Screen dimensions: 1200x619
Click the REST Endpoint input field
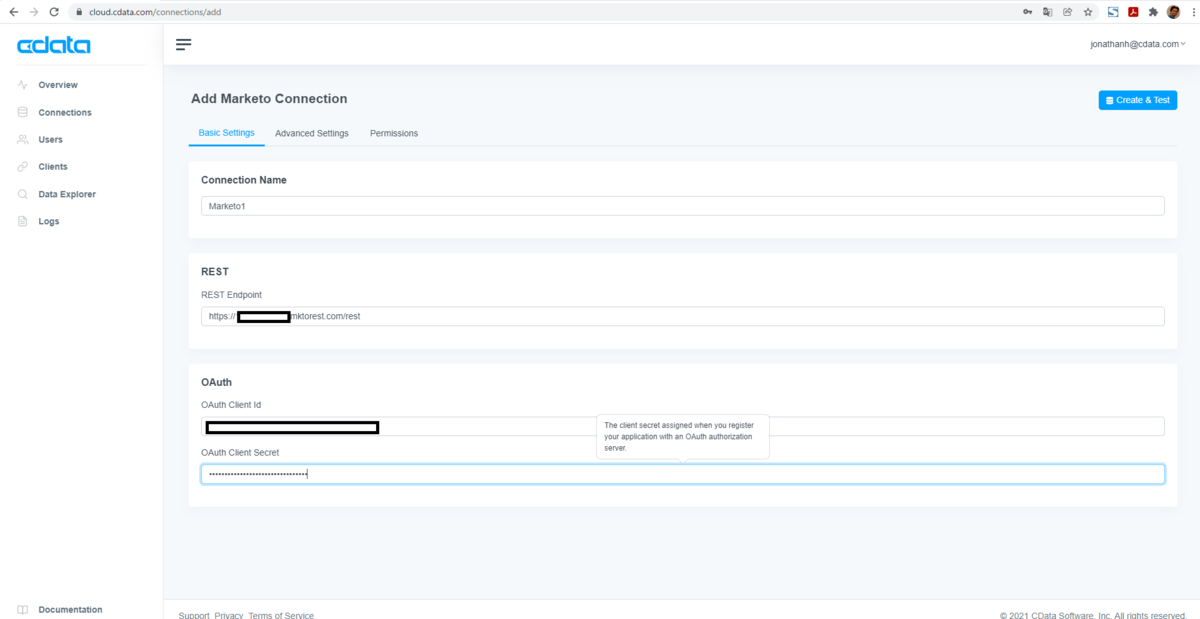click(x=682, y=316)
